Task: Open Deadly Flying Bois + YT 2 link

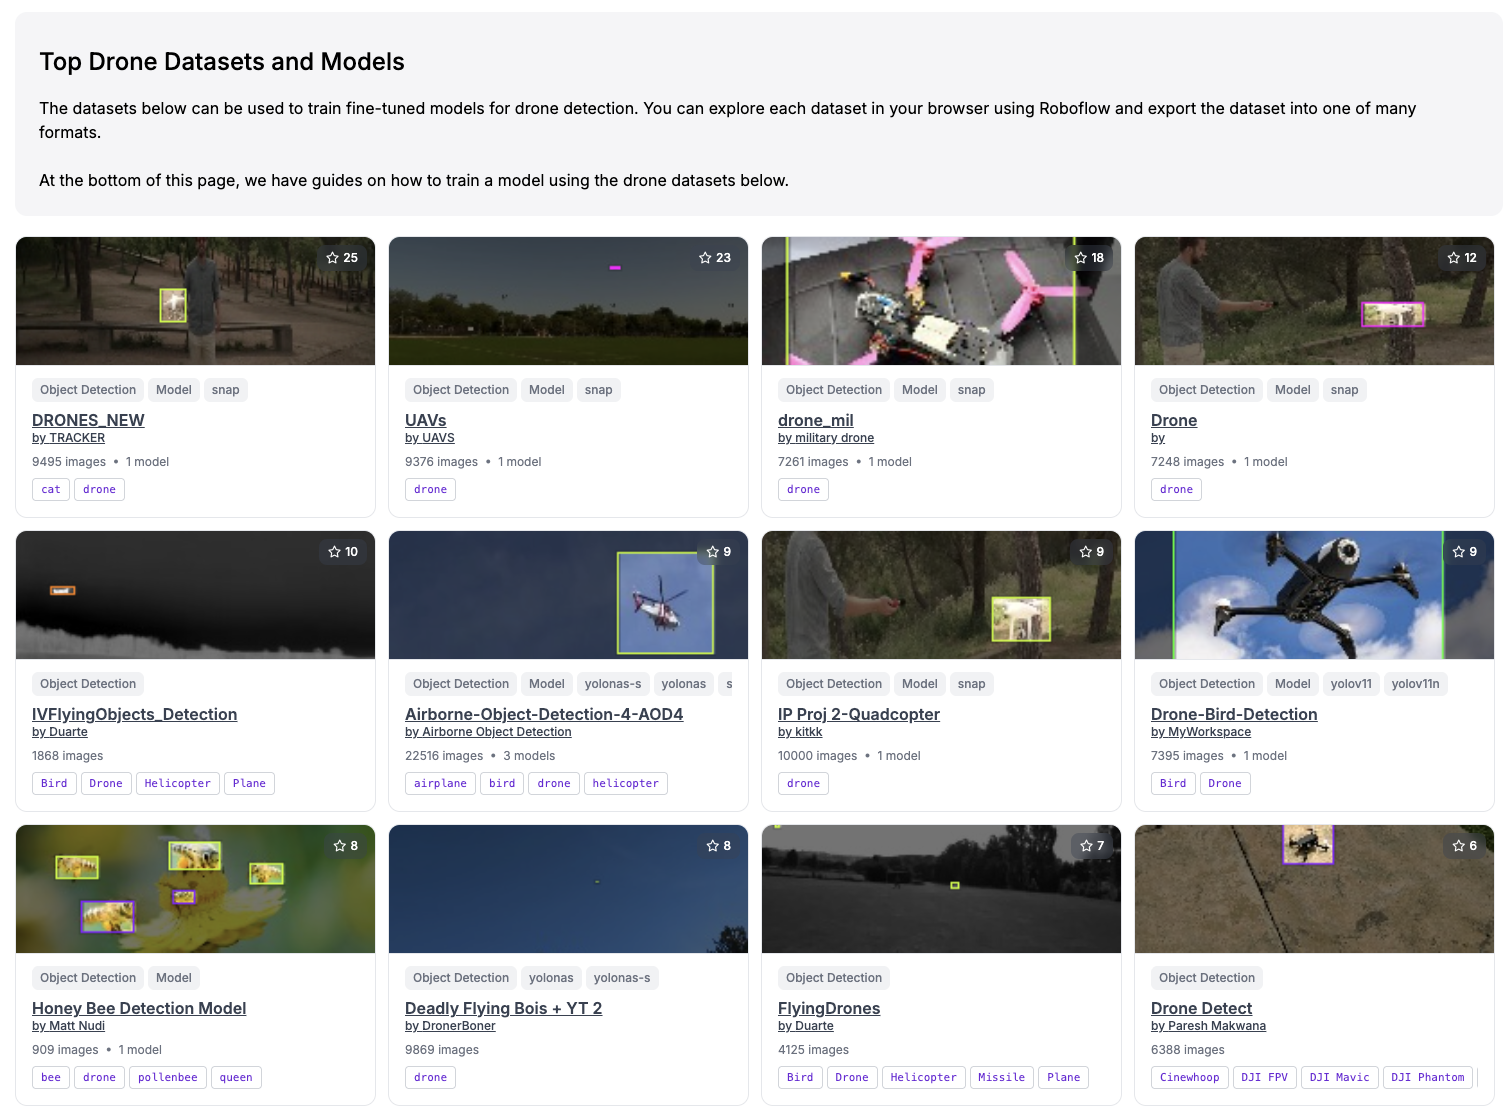Action: [503, 1008]
